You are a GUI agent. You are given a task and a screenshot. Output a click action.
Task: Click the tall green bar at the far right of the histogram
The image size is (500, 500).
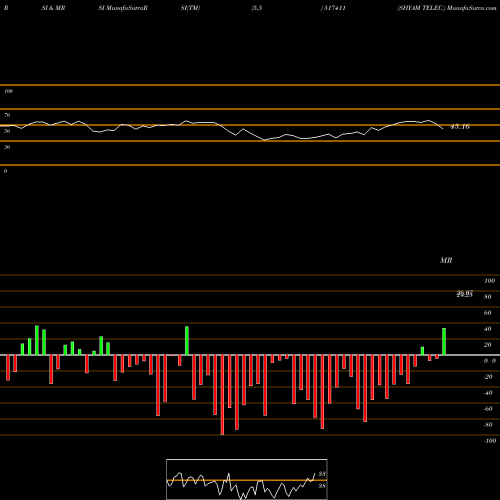tap(444, 342)
